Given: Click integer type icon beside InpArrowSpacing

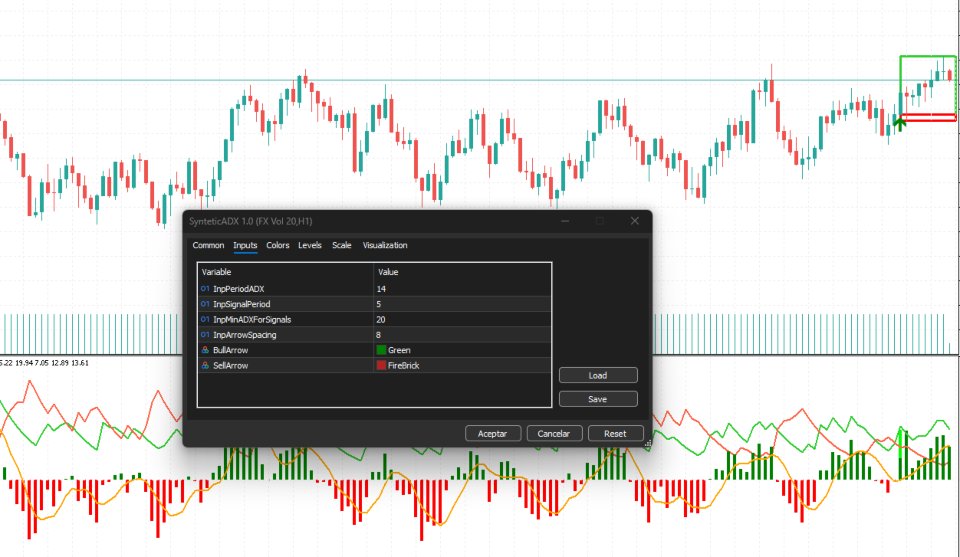Looking at the screenshot, I should 205,335.
